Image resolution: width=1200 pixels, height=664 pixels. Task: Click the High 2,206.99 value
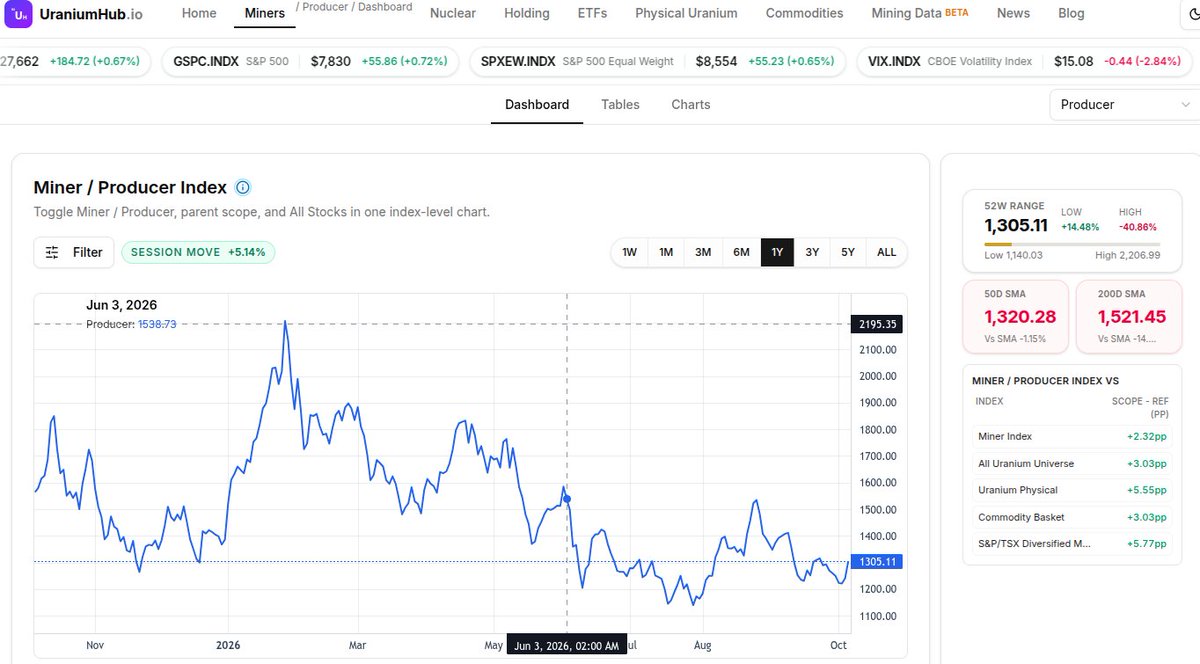(x=1129, y=255)
